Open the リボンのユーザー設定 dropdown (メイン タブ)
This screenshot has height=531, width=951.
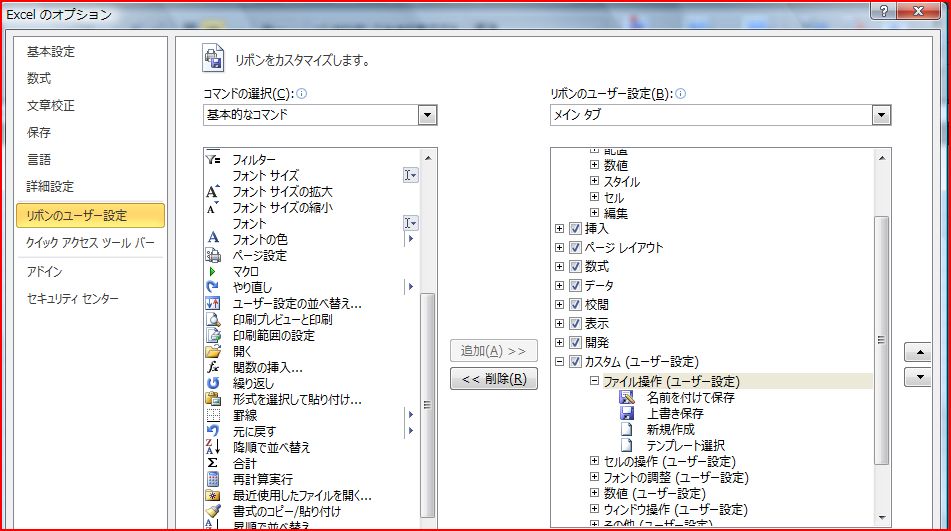[x=881, y=115]
